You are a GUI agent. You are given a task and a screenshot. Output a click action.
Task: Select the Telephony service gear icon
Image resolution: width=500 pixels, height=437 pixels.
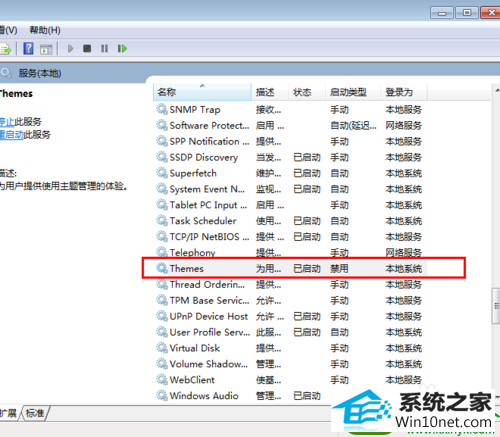(162, 252)
